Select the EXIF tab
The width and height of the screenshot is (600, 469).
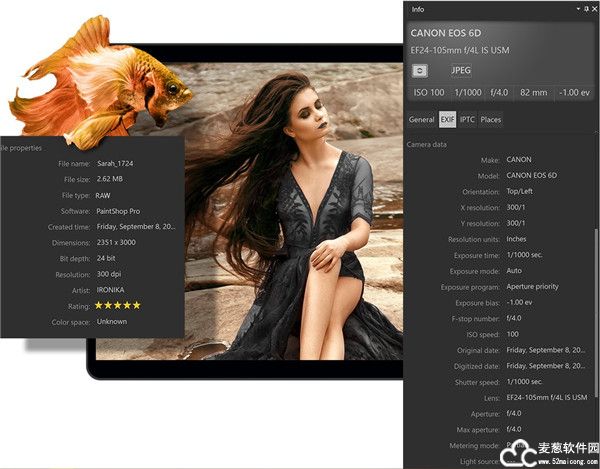[x=447, y=120]
